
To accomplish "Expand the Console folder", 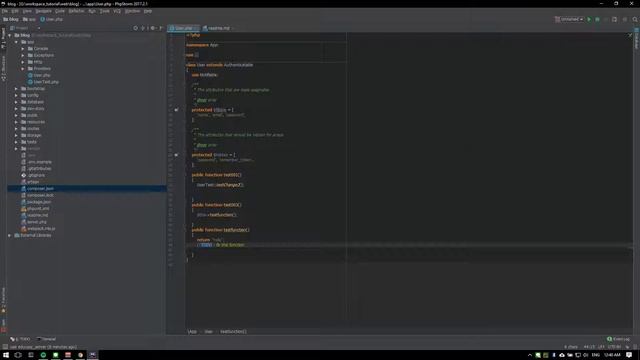I will (23, 49).
